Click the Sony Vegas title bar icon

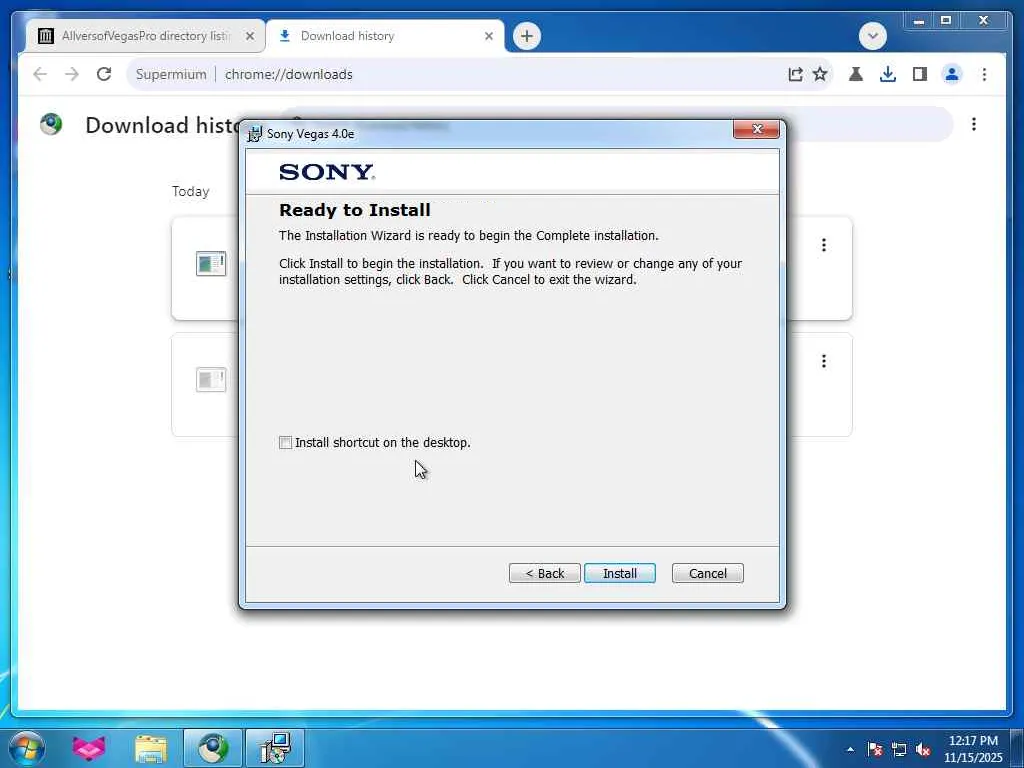coord(255,134)
